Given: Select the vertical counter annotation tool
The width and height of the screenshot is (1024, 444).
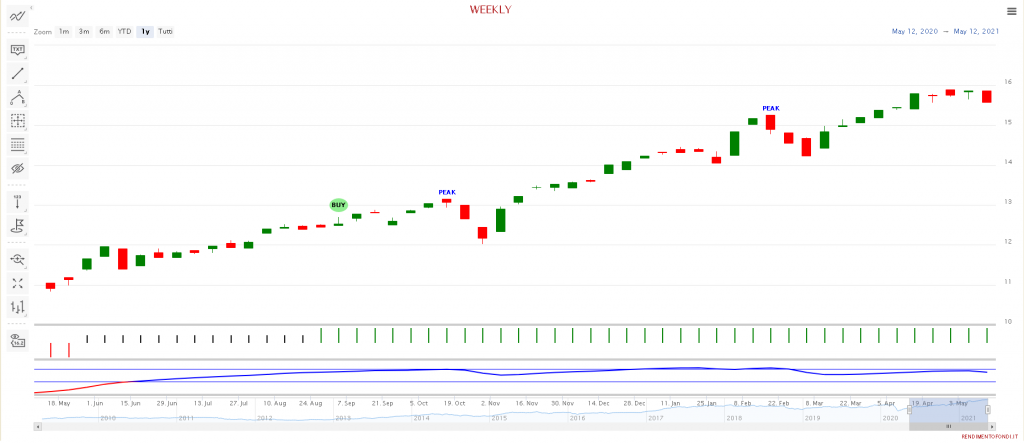Looking at the screenshot, I should (x=17, y=203).
